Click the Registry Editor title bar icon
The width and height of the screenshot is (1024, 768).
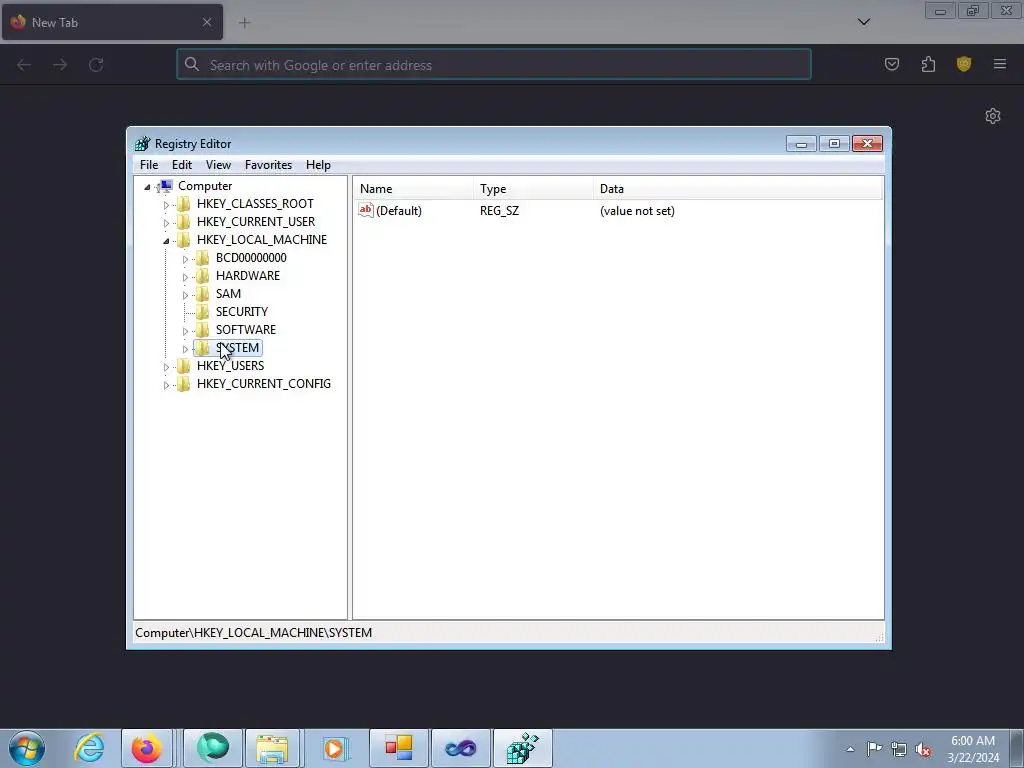tap(142, 144)
